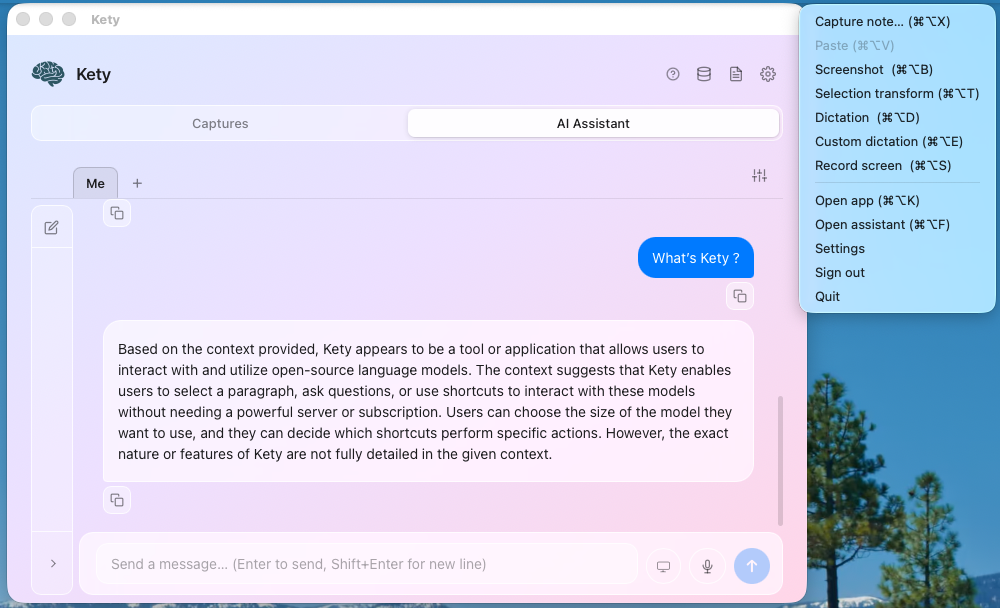Copy the assistant's Kety answer
The image size is (1000, 608).
point(117,500)
